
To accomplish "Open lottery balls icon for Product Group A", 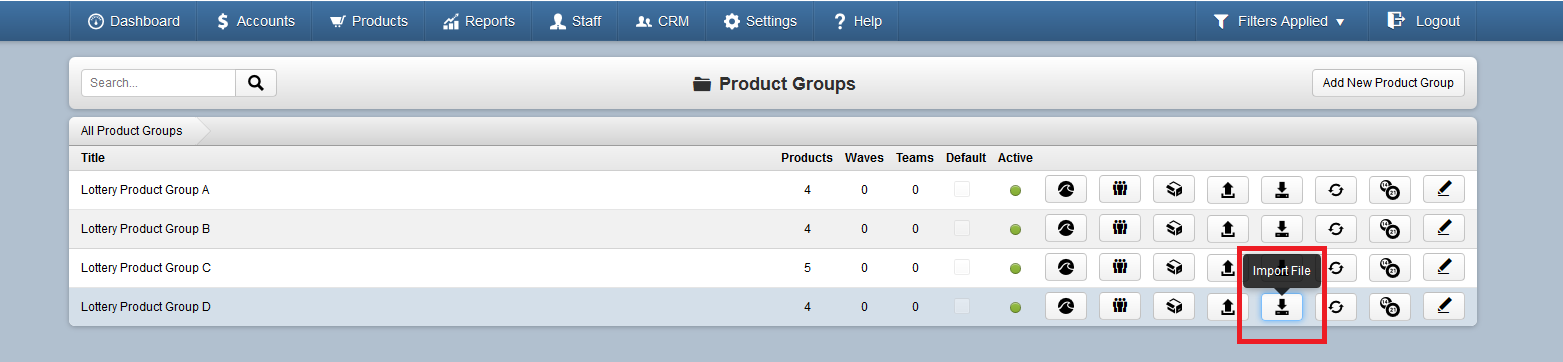I will (1390, 189).
